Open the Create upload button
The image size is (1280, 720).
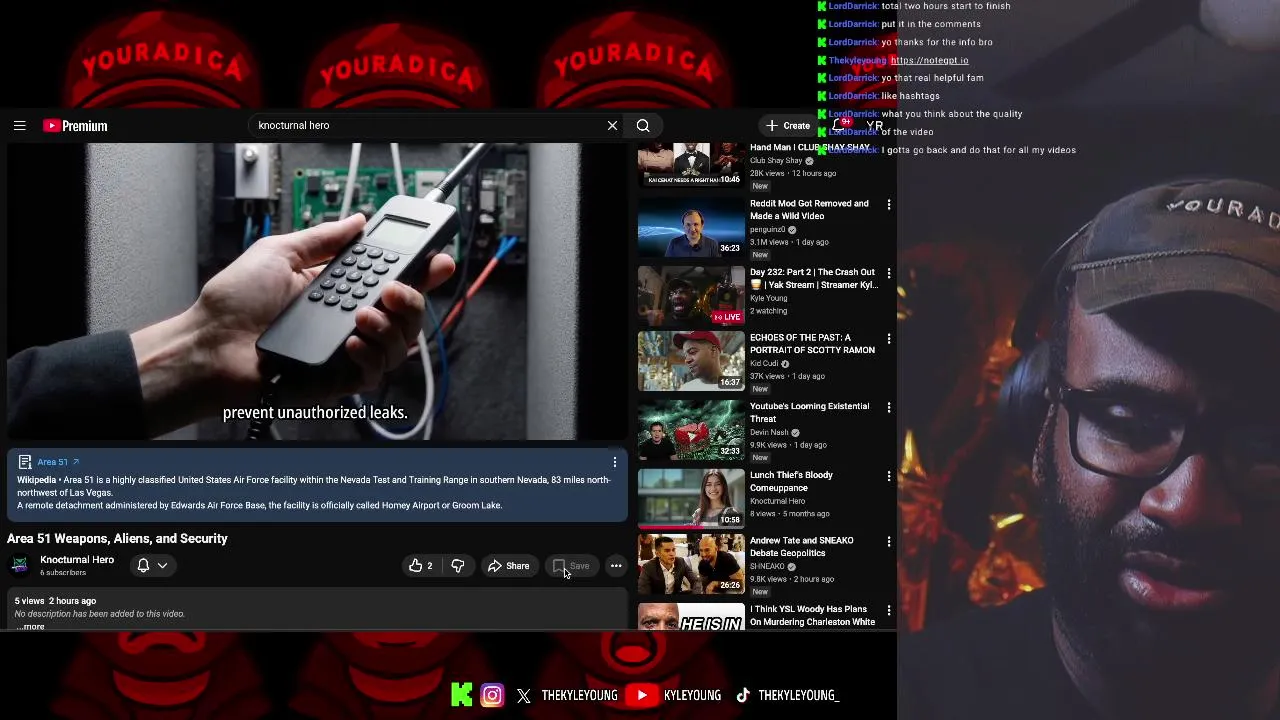coord(788,126)
